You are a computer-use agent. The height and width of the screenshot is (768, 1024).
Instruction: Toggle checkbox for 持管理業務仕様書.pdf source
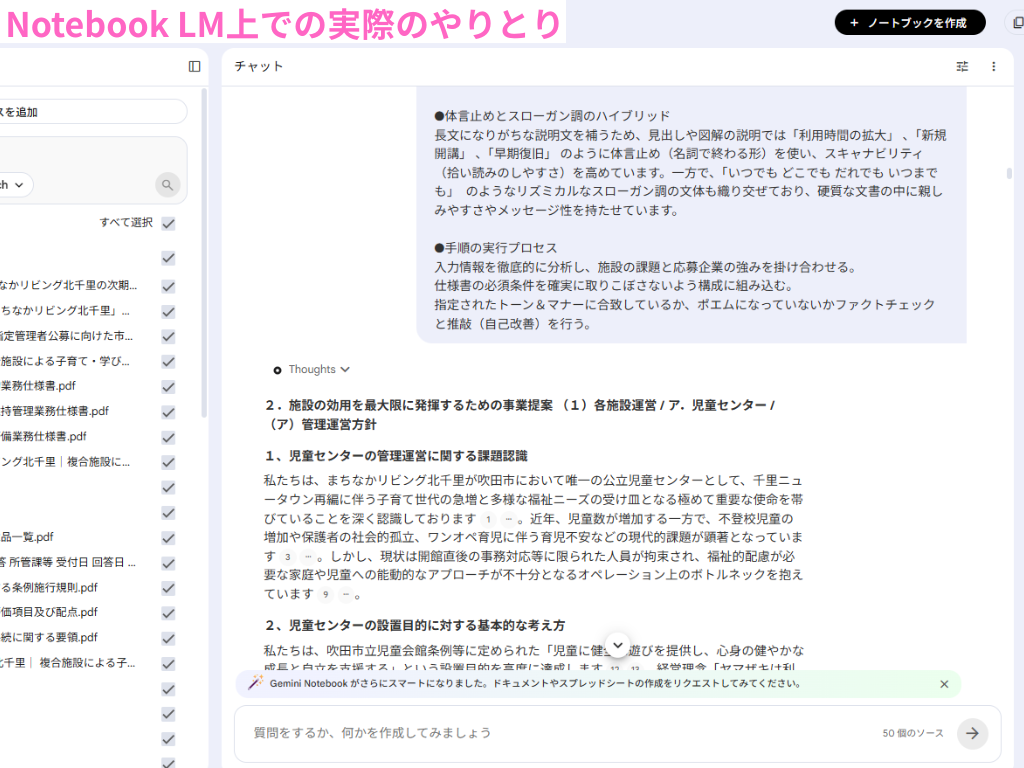click(168, 412)
